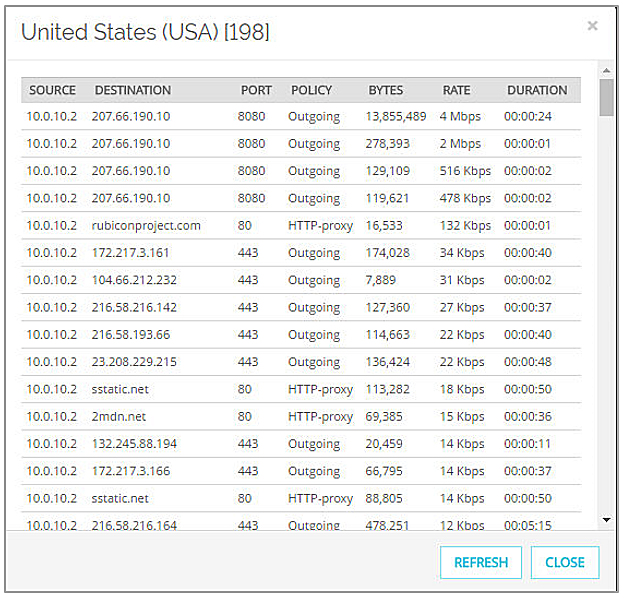Sort by PORT column header

pyautogui.click(x=256, y=90)
